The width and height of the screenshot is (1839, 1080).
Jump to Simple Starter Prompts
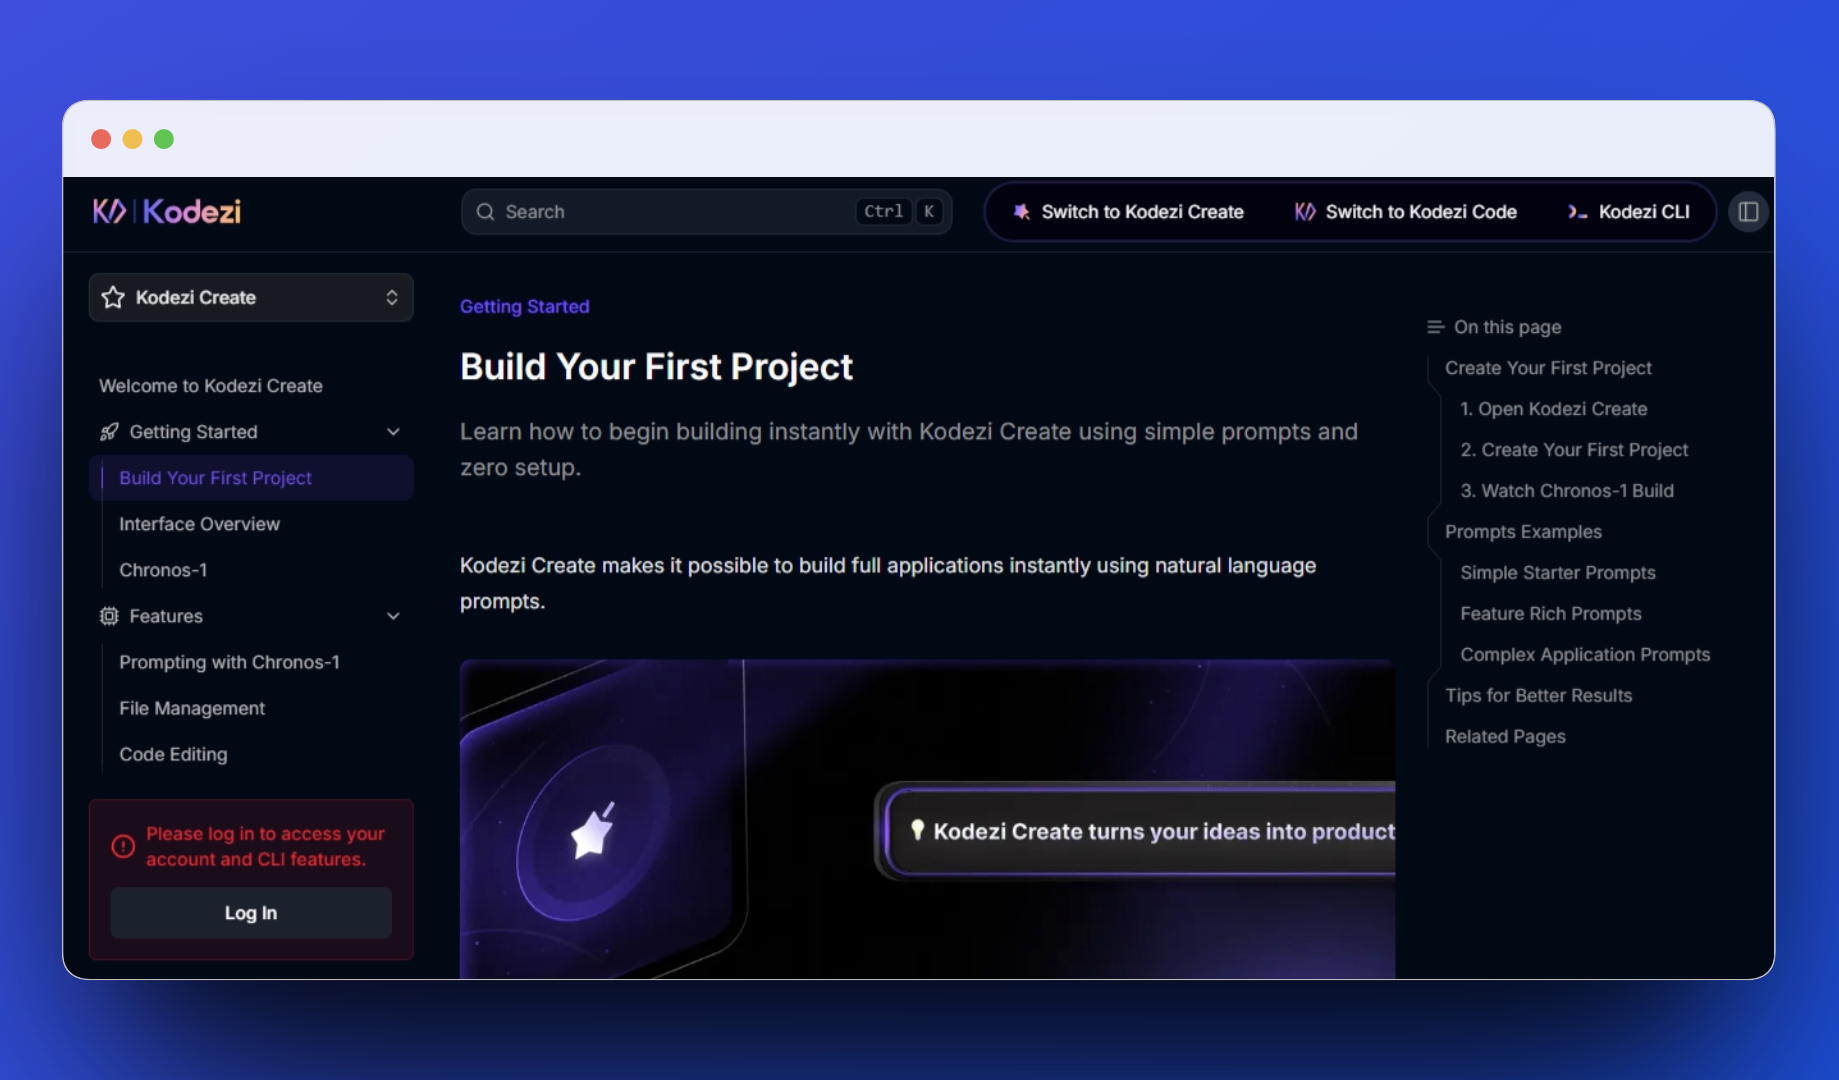(x=1558, y=573)
